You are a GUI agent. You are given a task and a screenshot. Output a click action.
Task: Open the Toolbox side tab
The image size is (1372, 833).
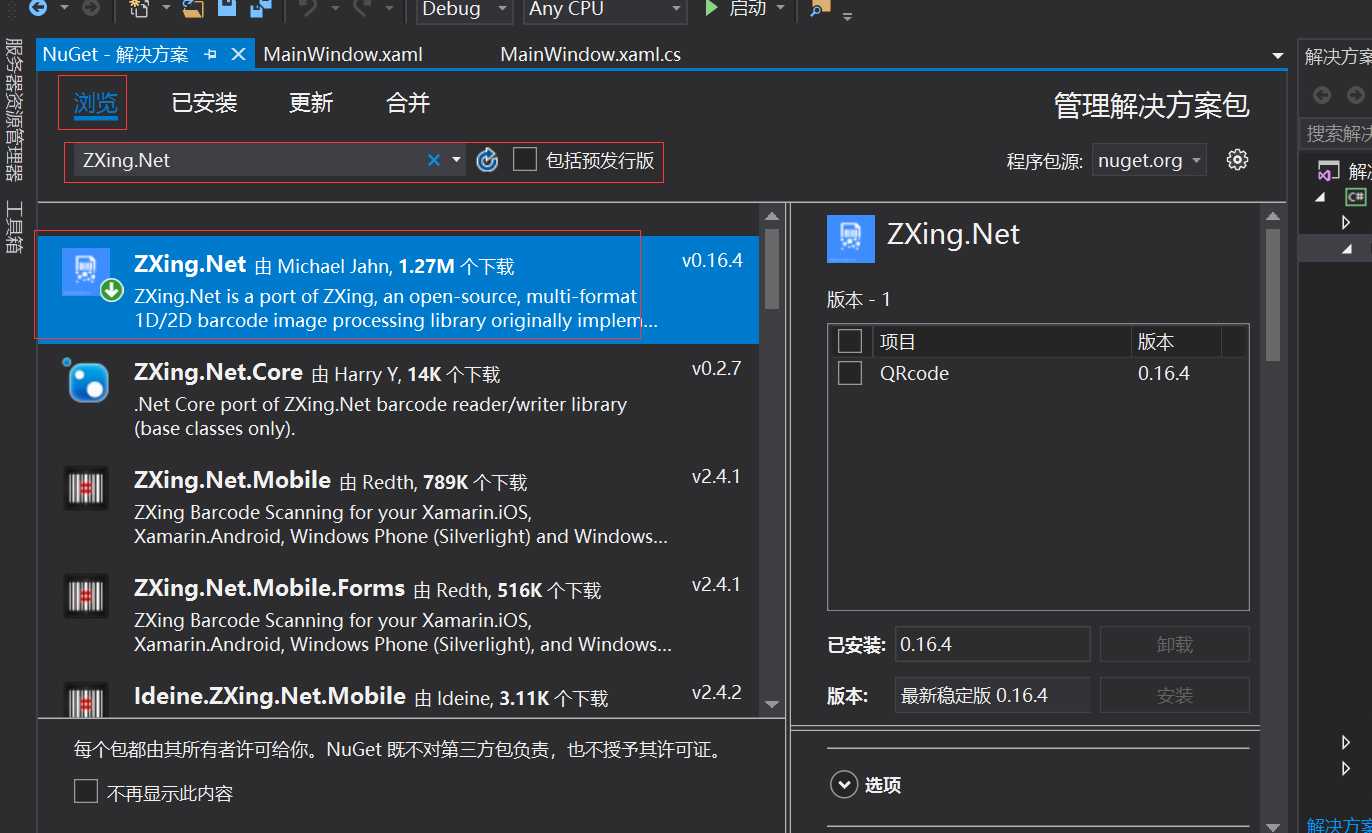click(x=14, y=227)
